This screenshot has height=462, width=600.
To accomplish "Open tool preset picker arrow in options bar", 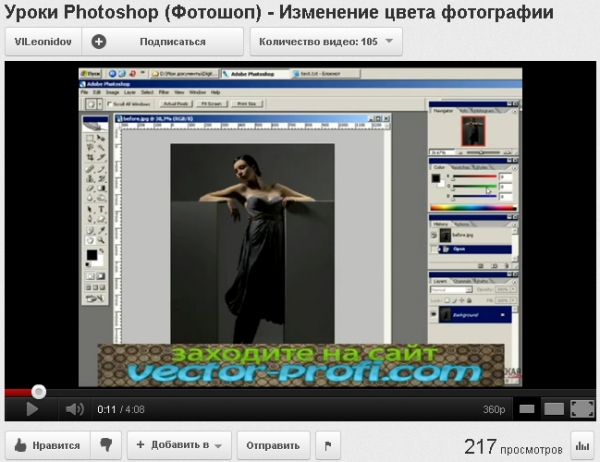I will (100, 104).
